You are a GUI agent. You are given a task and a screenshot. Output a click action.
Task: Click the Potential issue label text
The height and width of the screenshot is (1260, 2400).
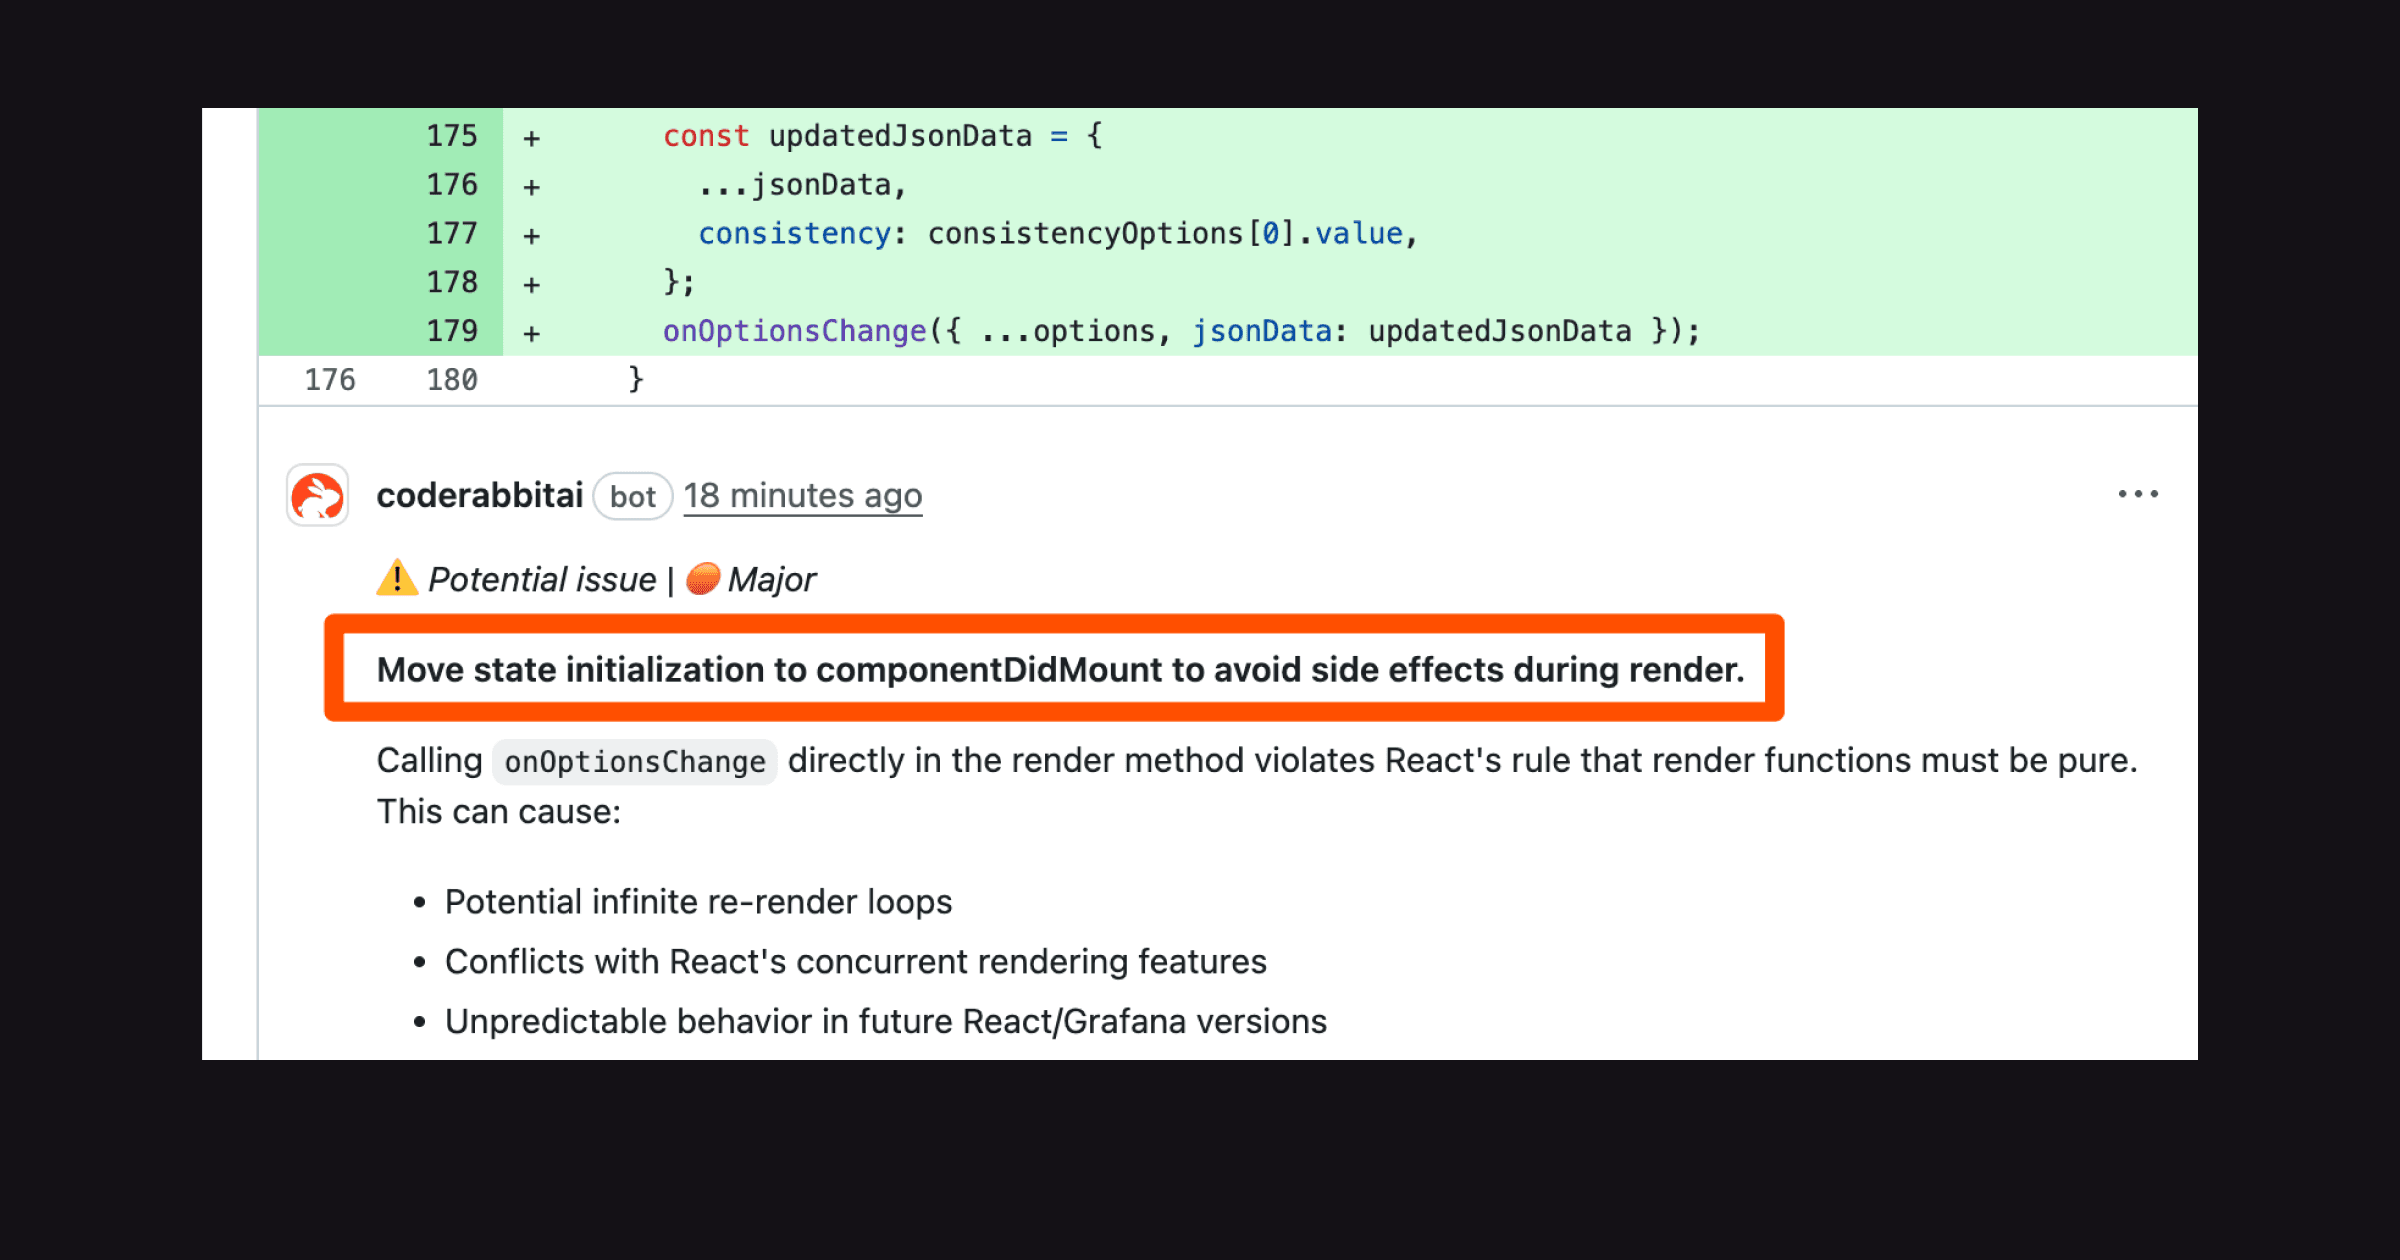540,578
